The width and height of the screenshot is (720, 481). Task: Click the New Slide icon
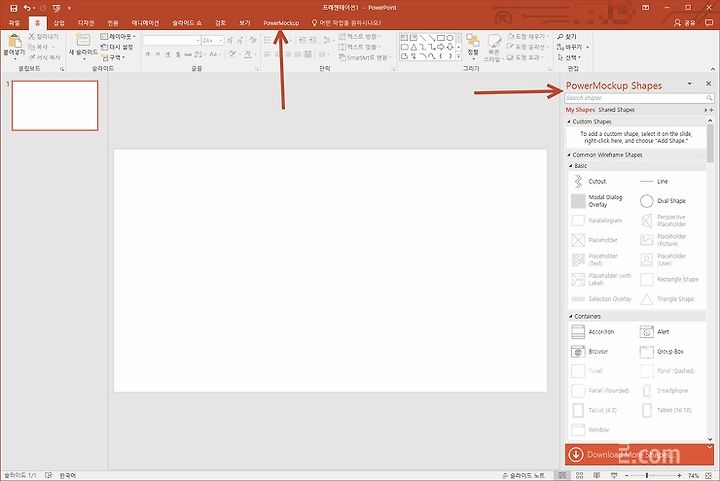(83, 40)
